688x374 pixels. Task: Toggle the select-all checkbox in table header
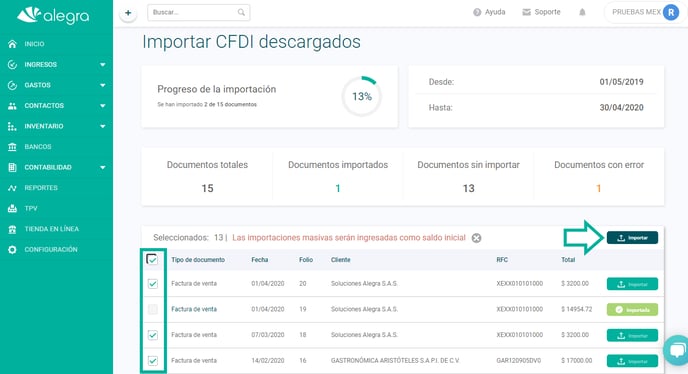point(152,259)
